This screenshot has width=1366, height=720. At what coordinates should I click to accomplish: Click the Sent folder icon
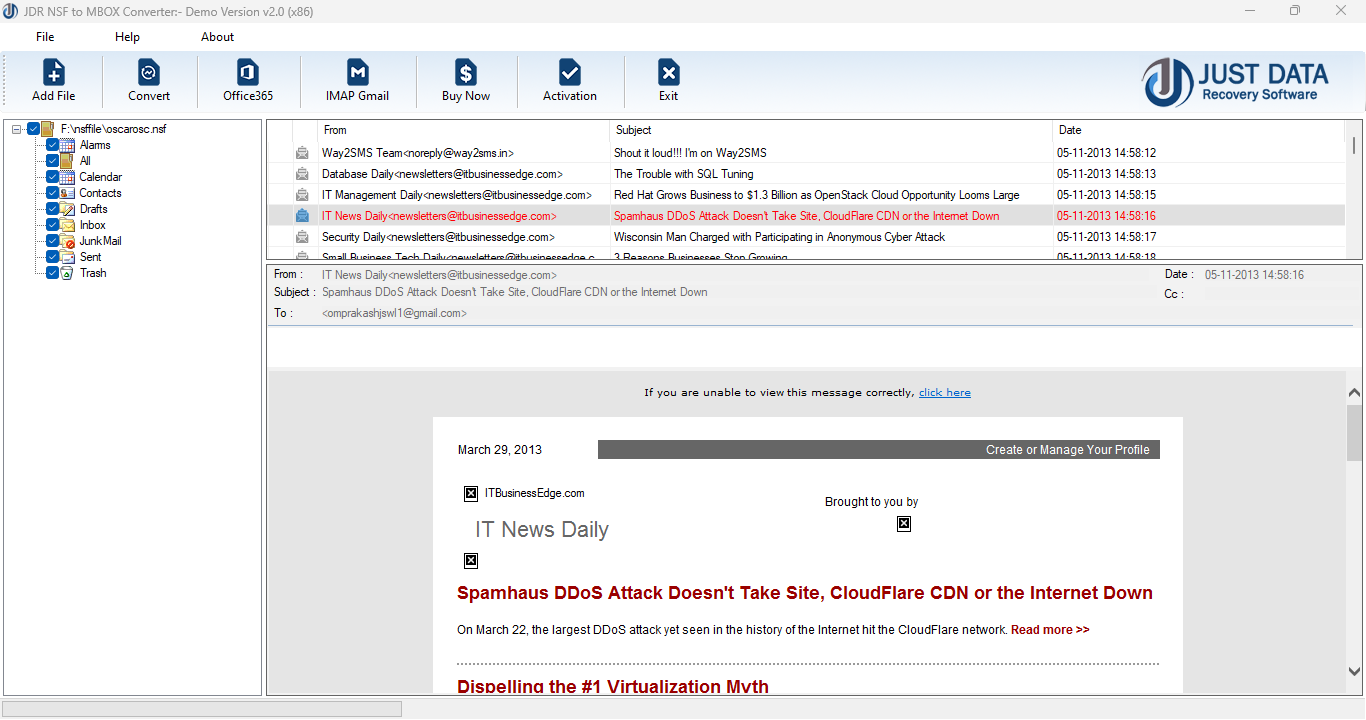(x=68, y=257)
